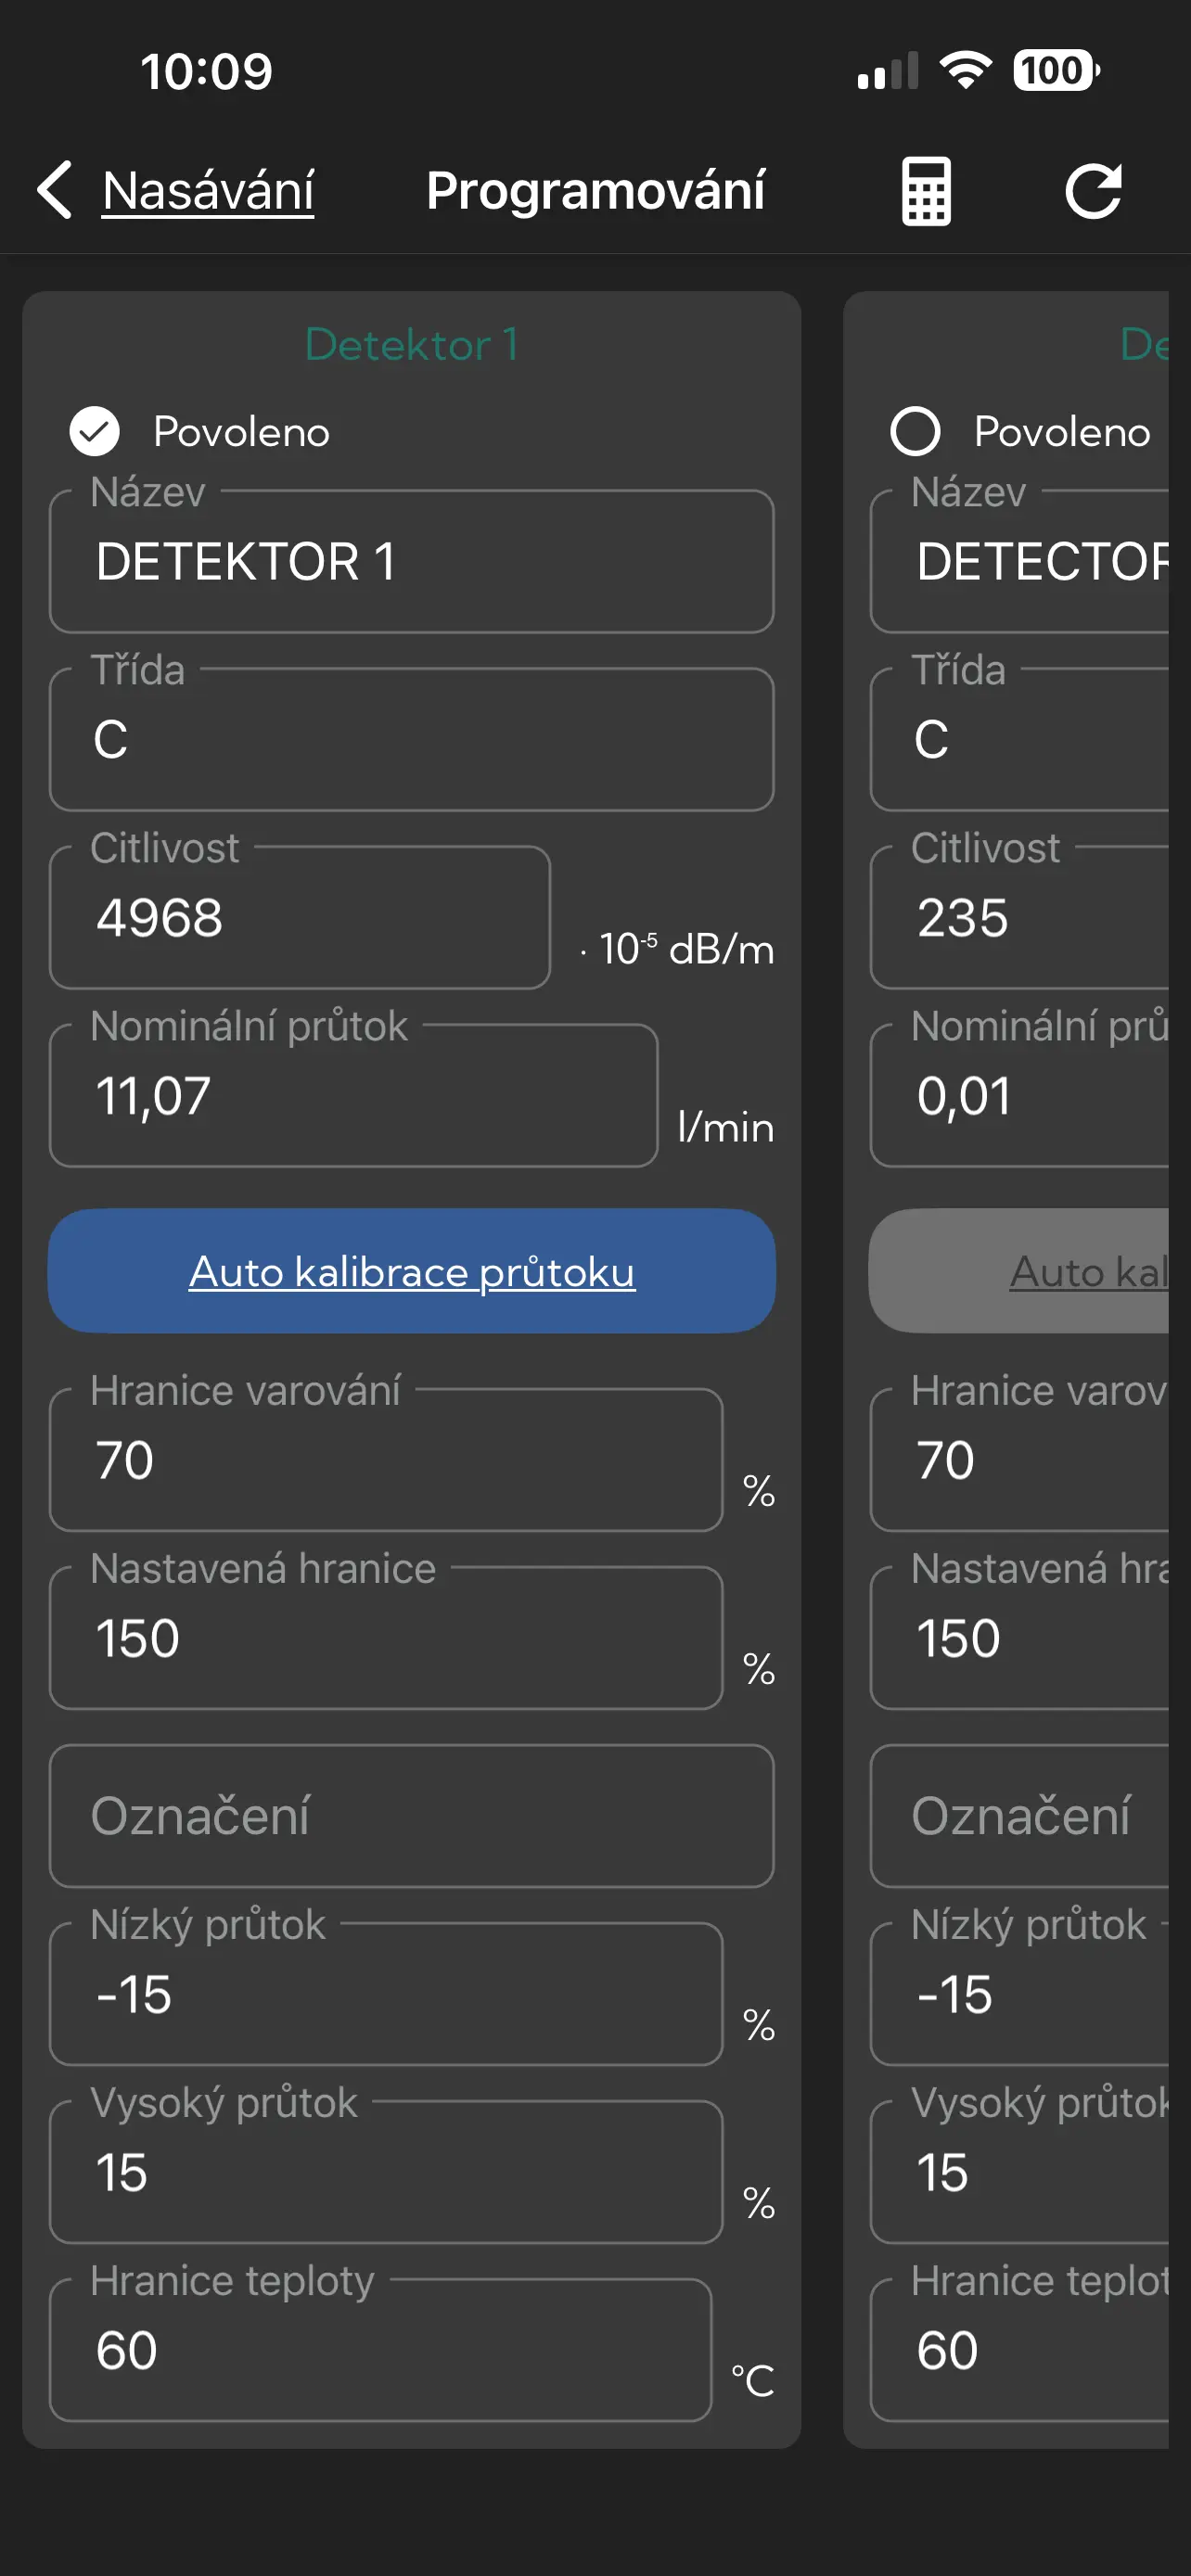
Task: Enable Povoleno for the second detector
Action: (915, 432)
